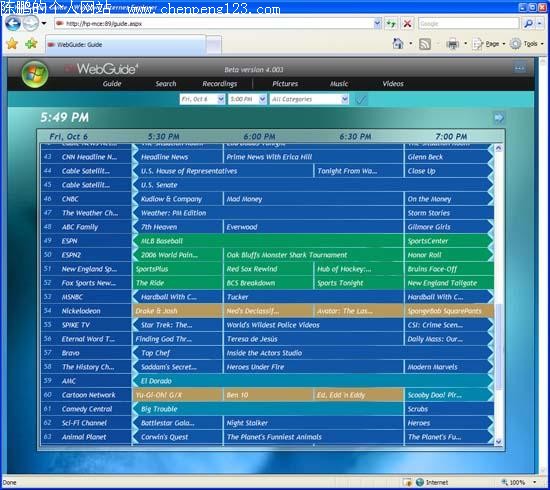Open the Videos navigation item
The width and height of the screenshot is (550, 490).
pyautogui.click(x=393, y=84)
